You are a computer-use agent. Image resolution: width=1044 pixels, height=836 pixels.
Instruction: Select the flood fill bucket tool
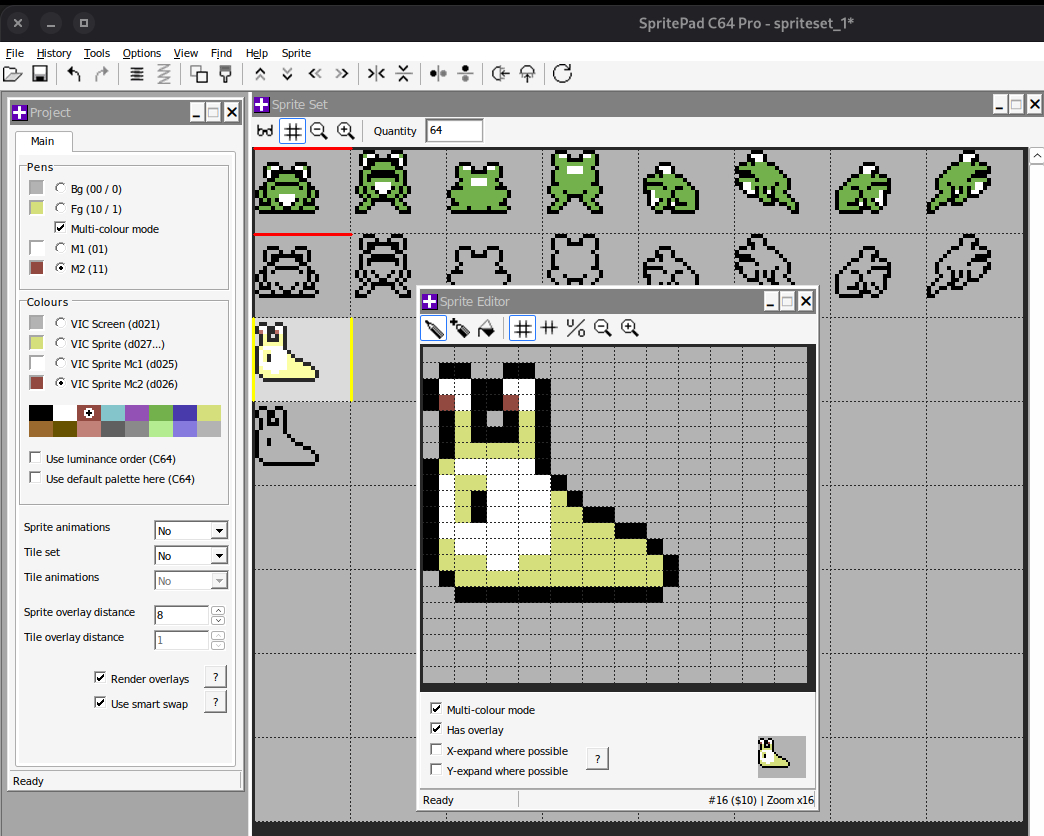pos(486,328)
